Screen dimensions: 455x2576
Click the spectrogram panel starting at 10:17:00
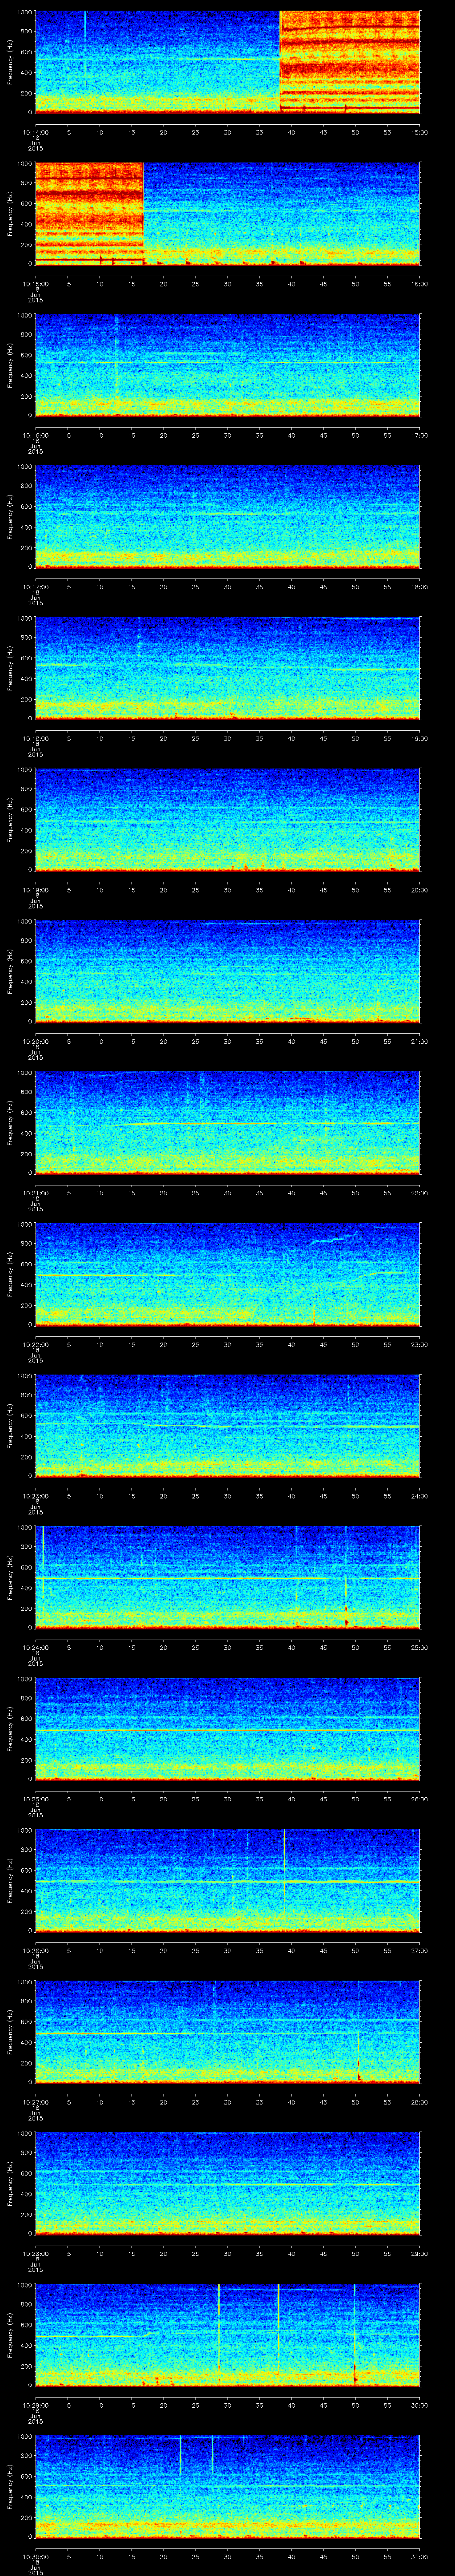(228, 517)
